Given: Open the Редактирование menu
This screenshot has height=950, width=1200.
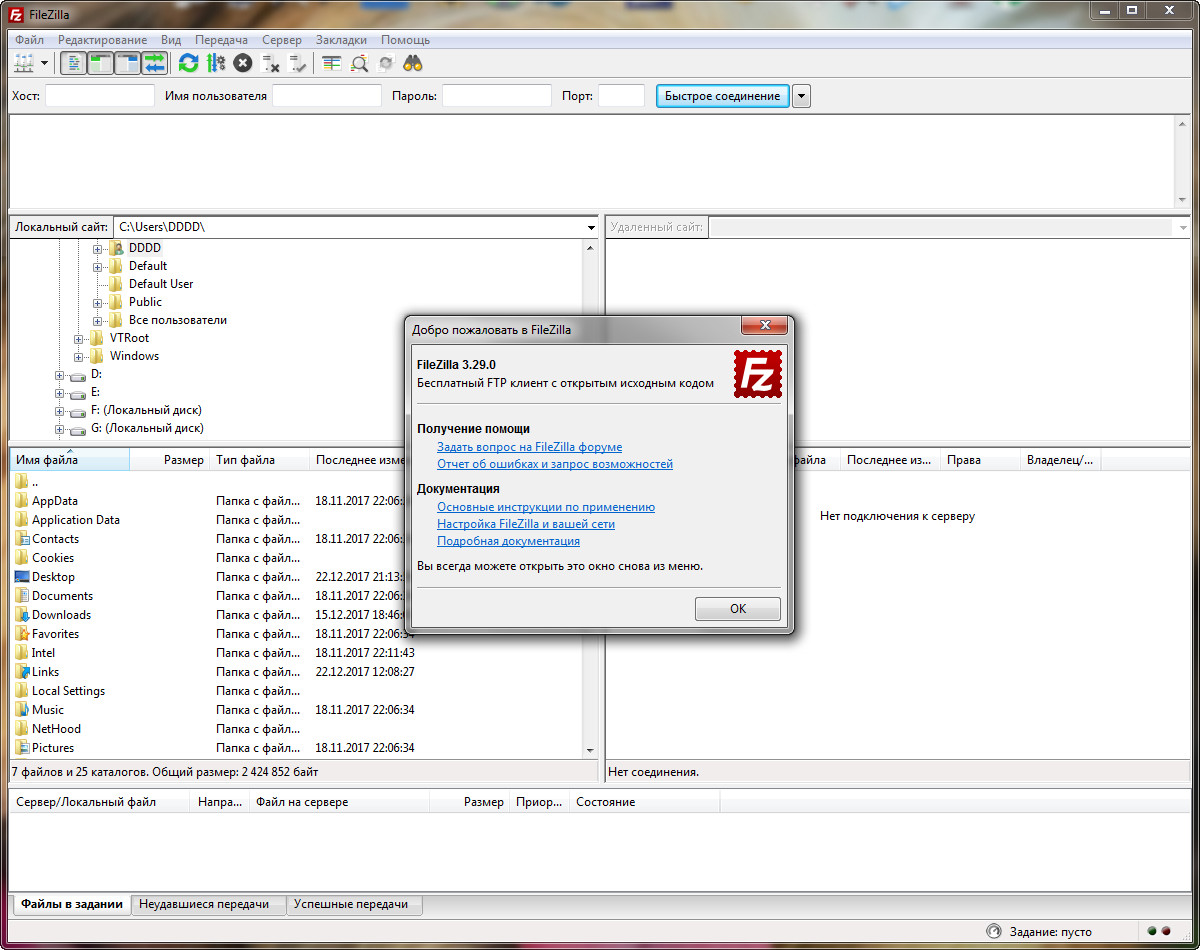Looking at the screenshot, I should (102, 40).
